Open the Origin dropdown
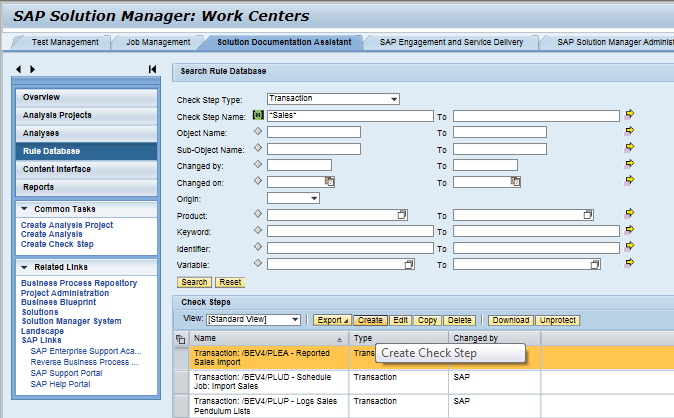Screen dimensions: 674x418 [314, 198]
